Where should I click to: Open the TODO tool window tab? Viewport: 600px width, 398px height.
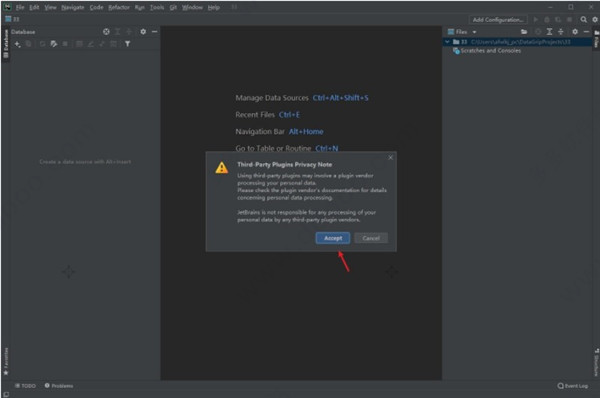[25, 386]
